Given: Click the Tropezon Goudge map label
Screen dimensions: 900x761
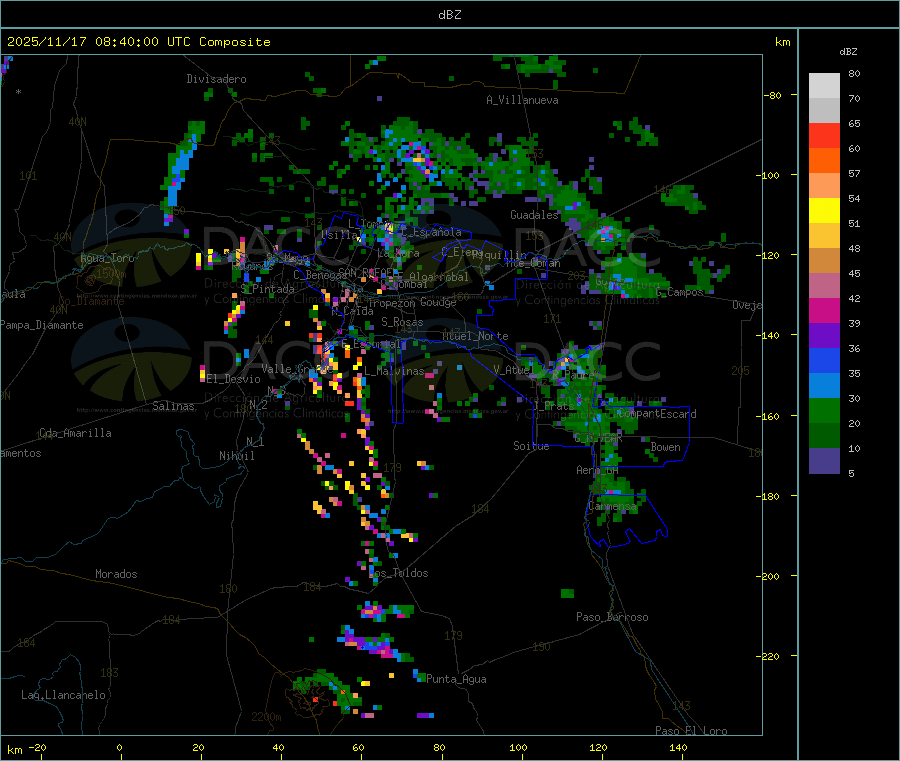Looking at the screenshot, I should tap(412, 302).
